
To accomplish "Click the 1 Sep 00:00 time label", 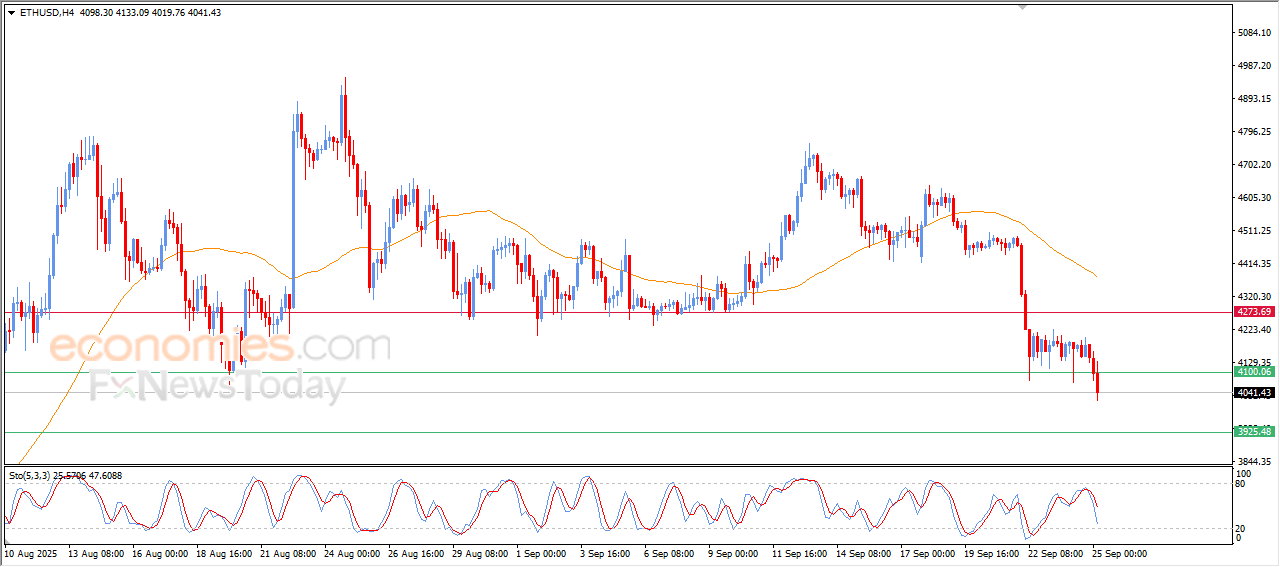I will pyautogui.click(x=541, y=553).
